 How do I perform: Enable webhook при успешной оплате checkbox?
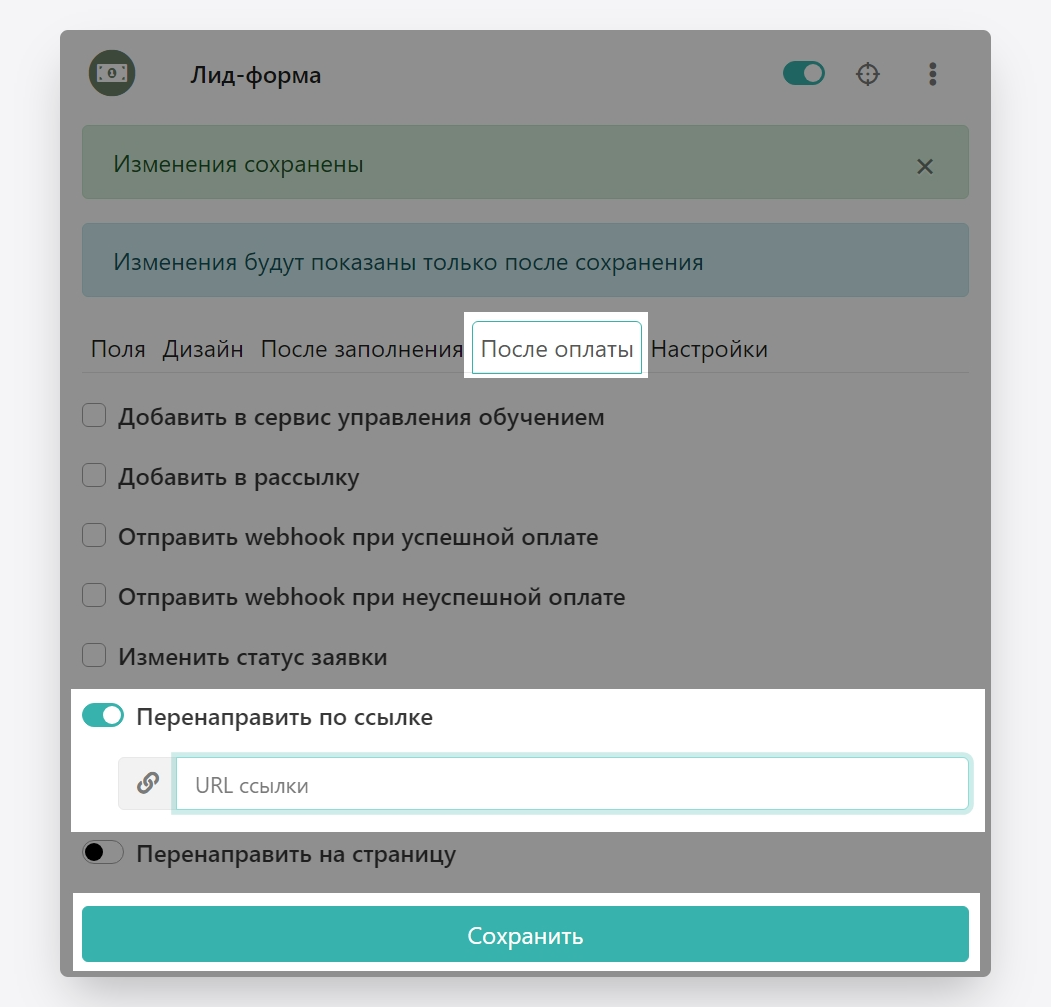(94, 536)
